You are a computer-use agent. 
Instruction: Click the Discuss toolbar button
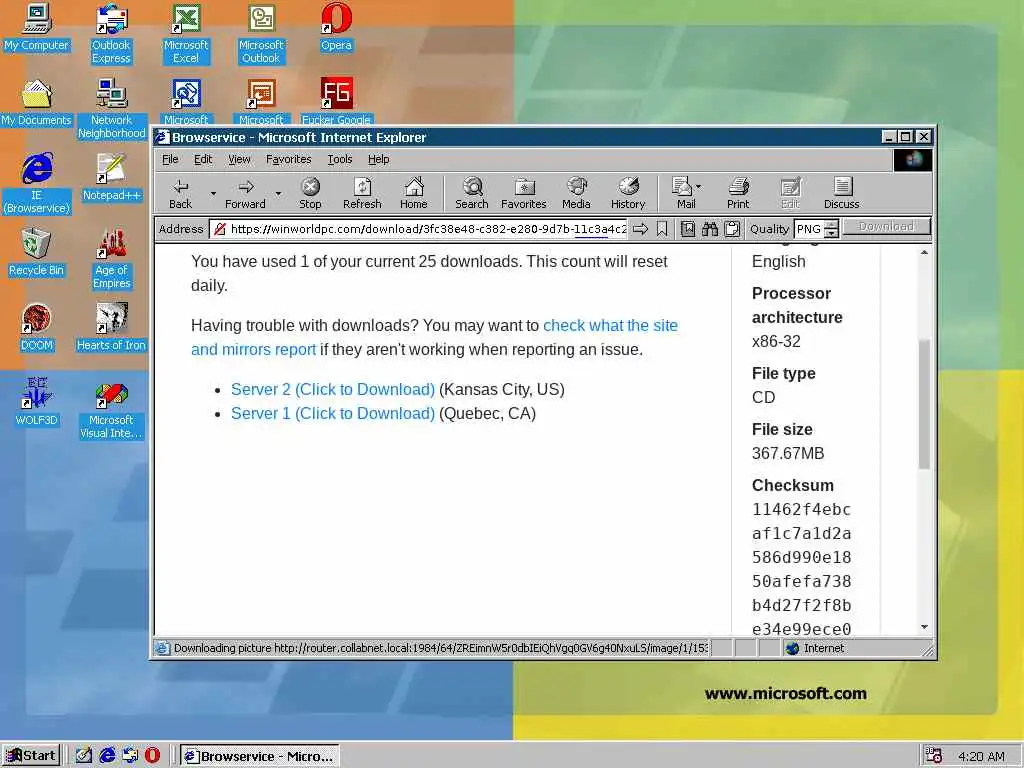pyautogui.click(x=842, y=194)
